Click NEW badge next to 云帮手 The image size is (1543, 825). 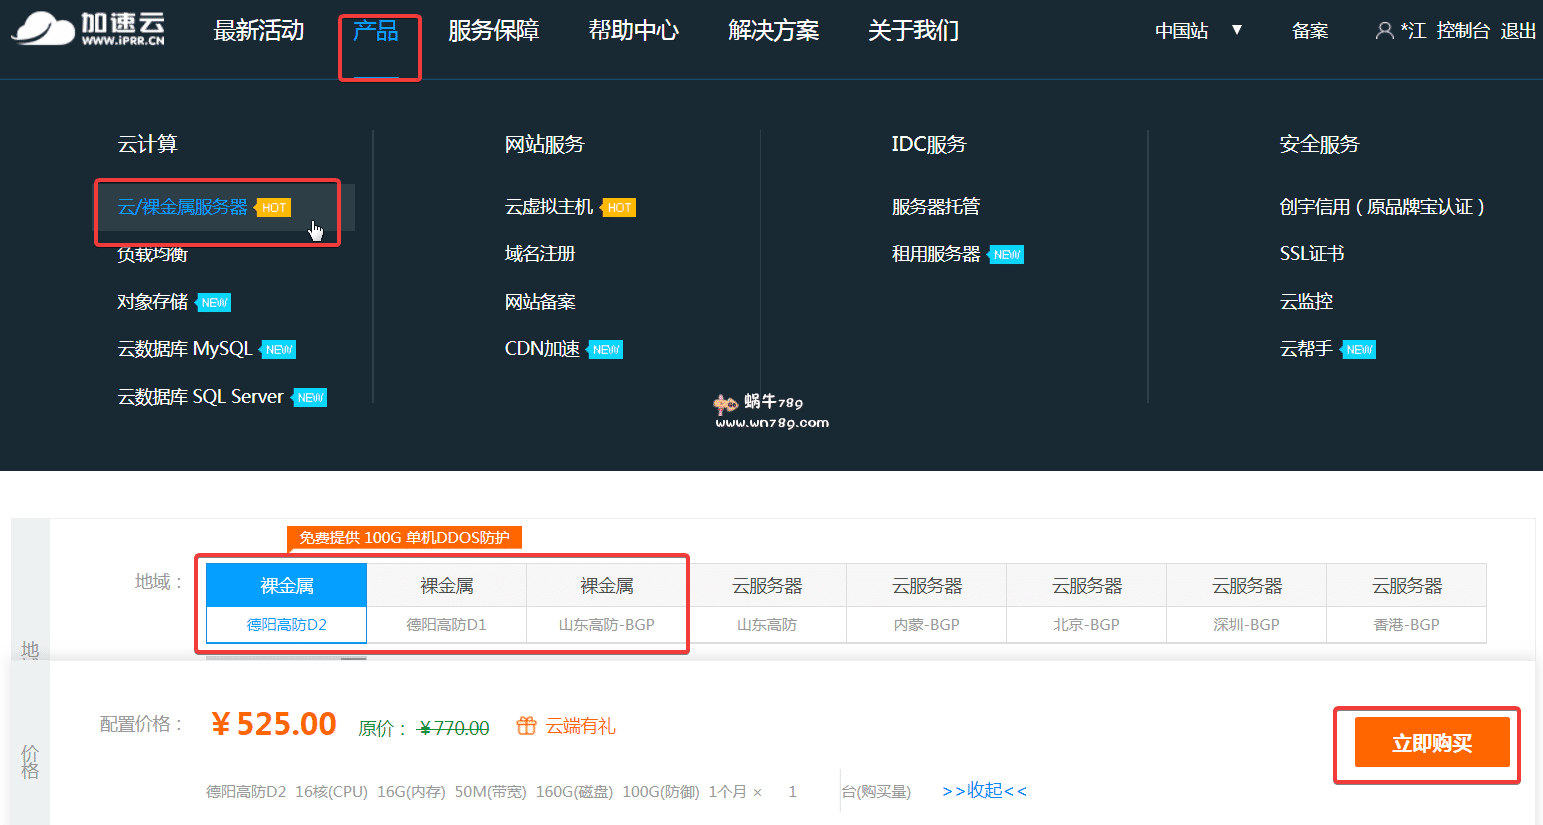(x=1359, y=350)
